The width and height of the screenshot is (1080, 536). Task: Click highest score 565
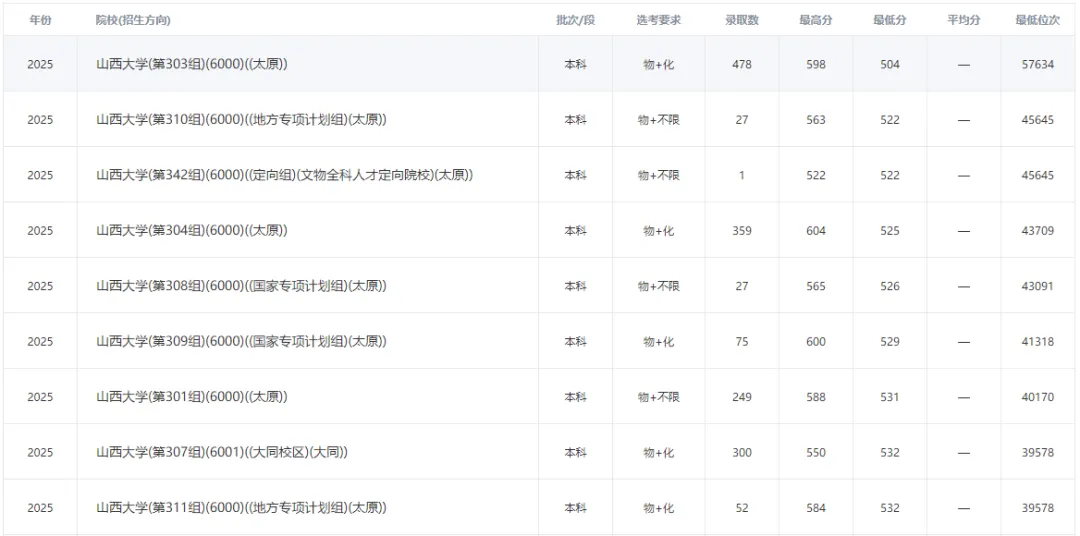click(x=816, y=286)
